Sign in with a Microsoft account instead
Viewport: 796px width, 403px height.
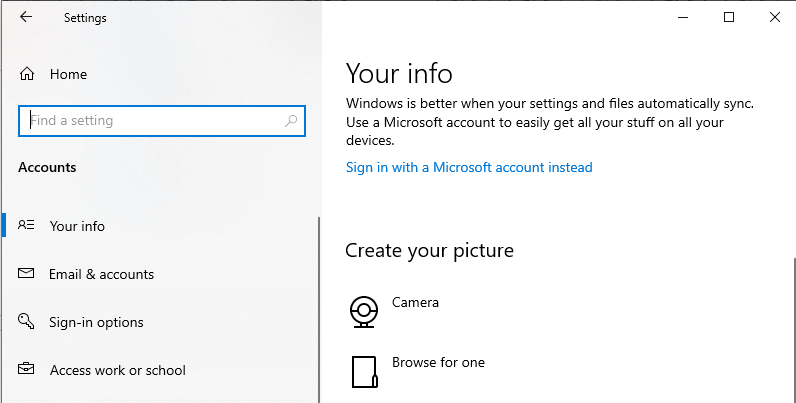[x=469, y=167]
